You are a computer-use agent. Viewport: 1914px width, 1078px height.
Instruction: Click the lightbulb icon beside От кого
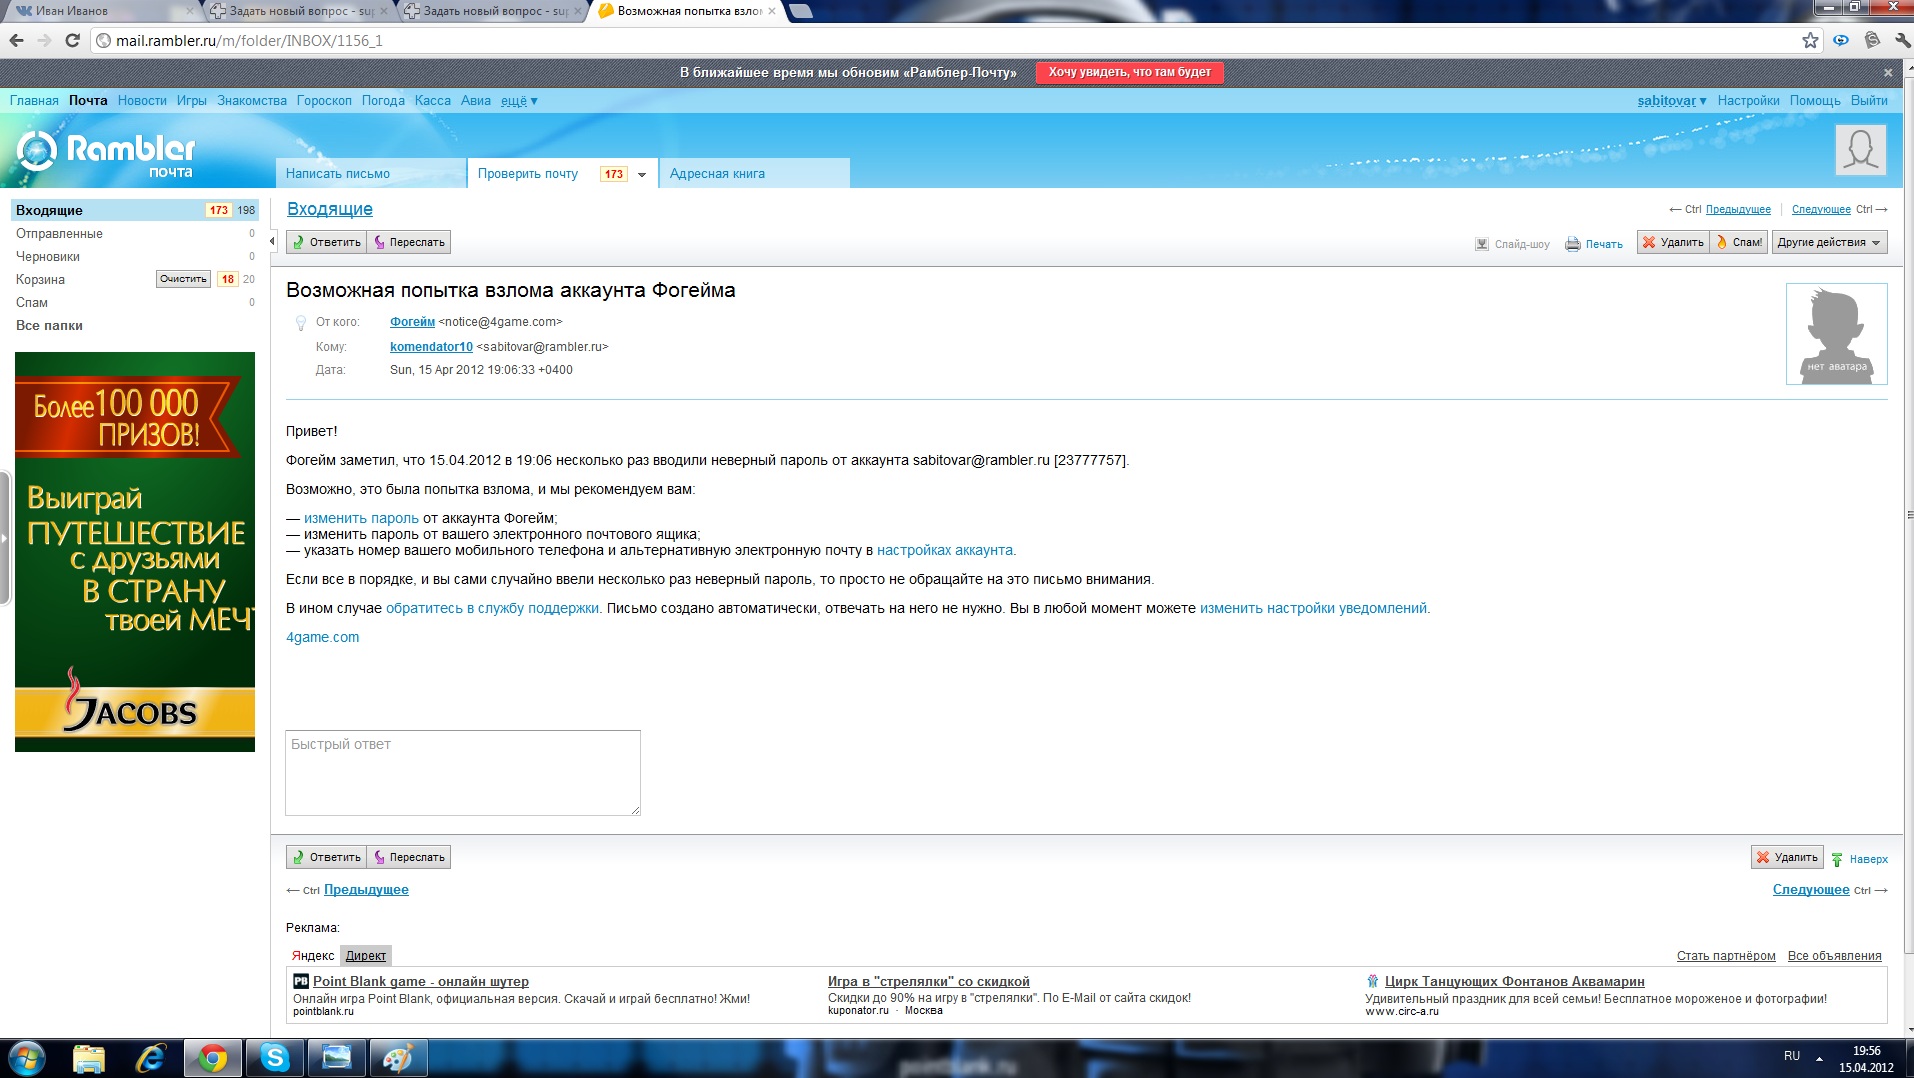click(300, 323)
